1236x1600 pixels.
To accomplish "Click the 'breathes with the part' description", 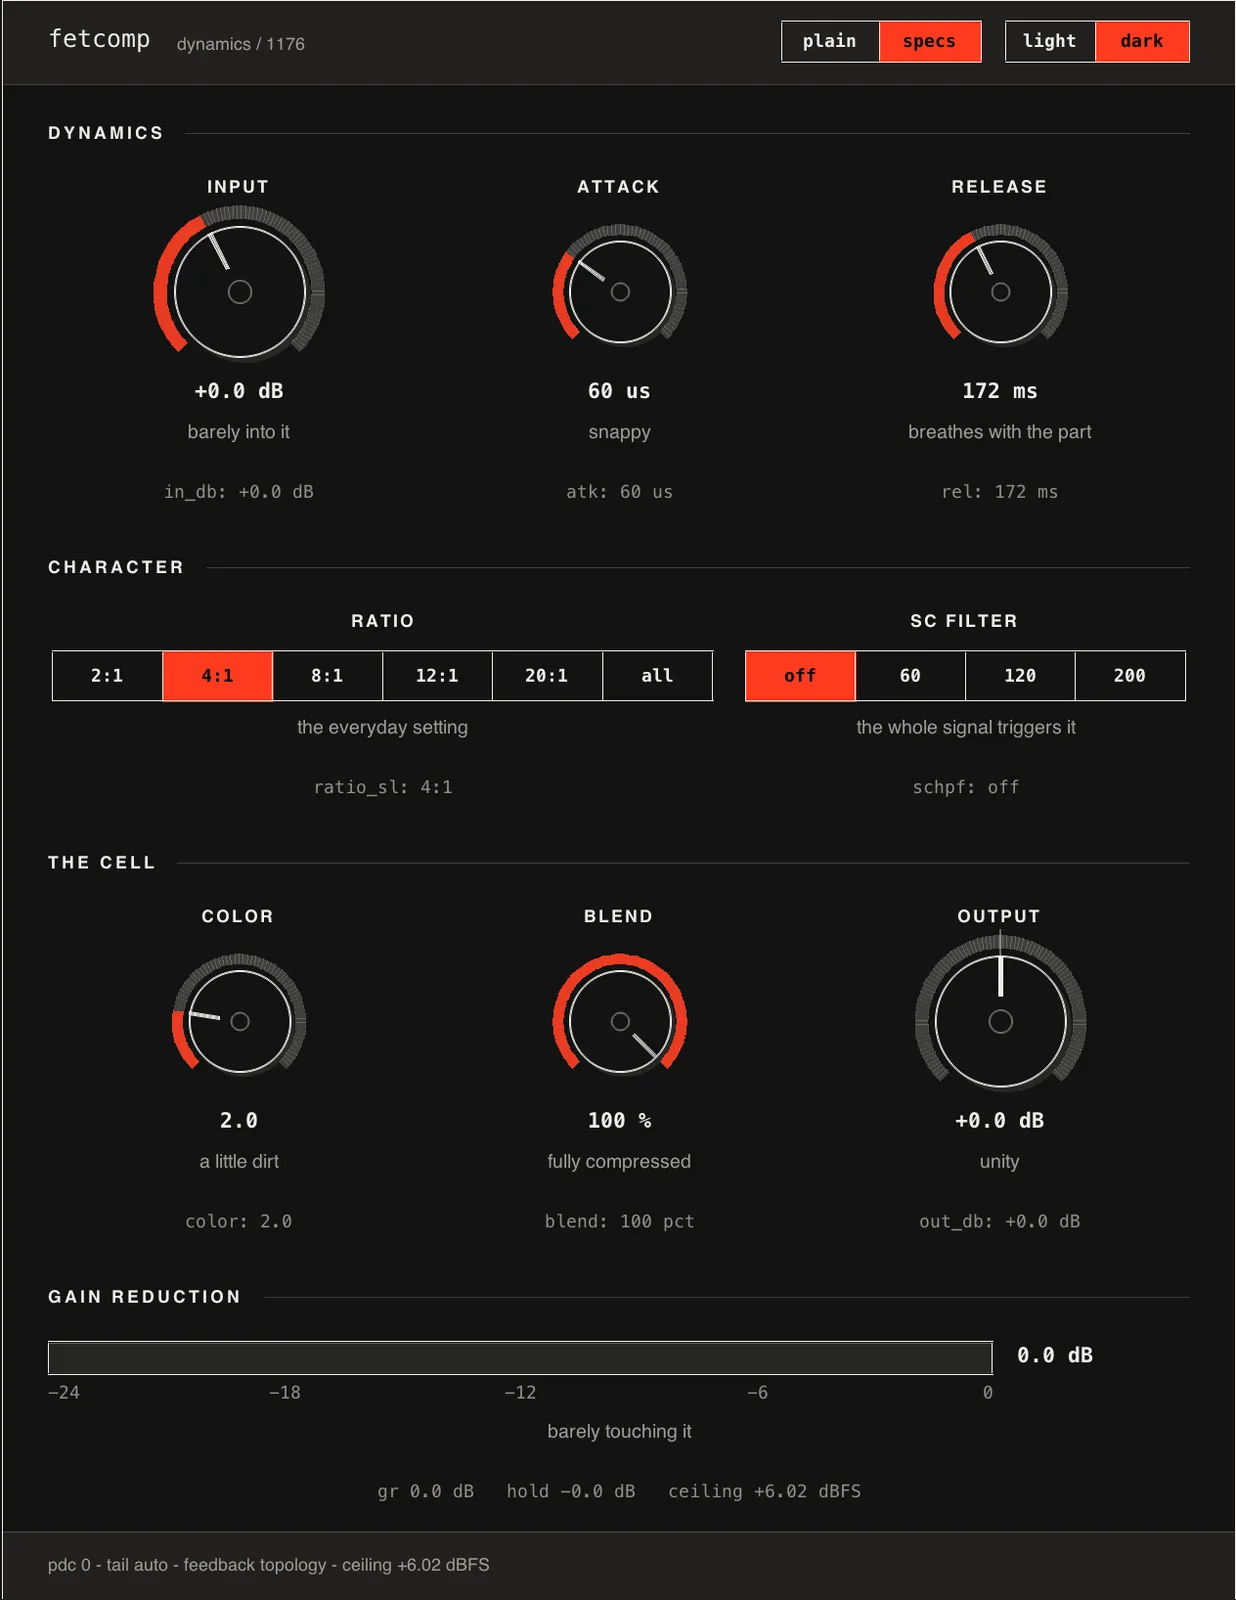I will tap(1000, 432).
